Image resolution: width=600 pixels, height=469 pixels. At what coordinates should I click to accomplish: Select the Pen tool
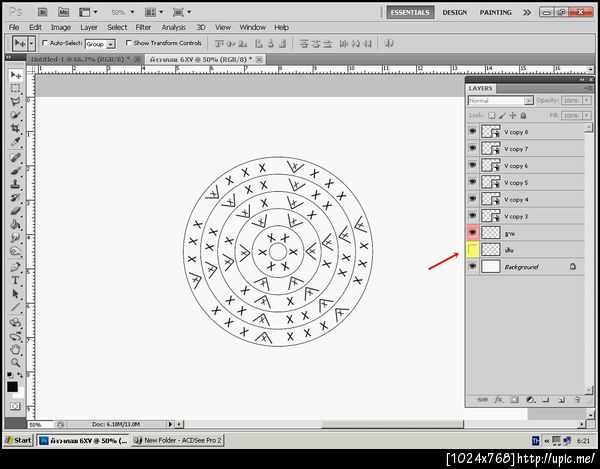pyautogui.click(x=15, y=267)
